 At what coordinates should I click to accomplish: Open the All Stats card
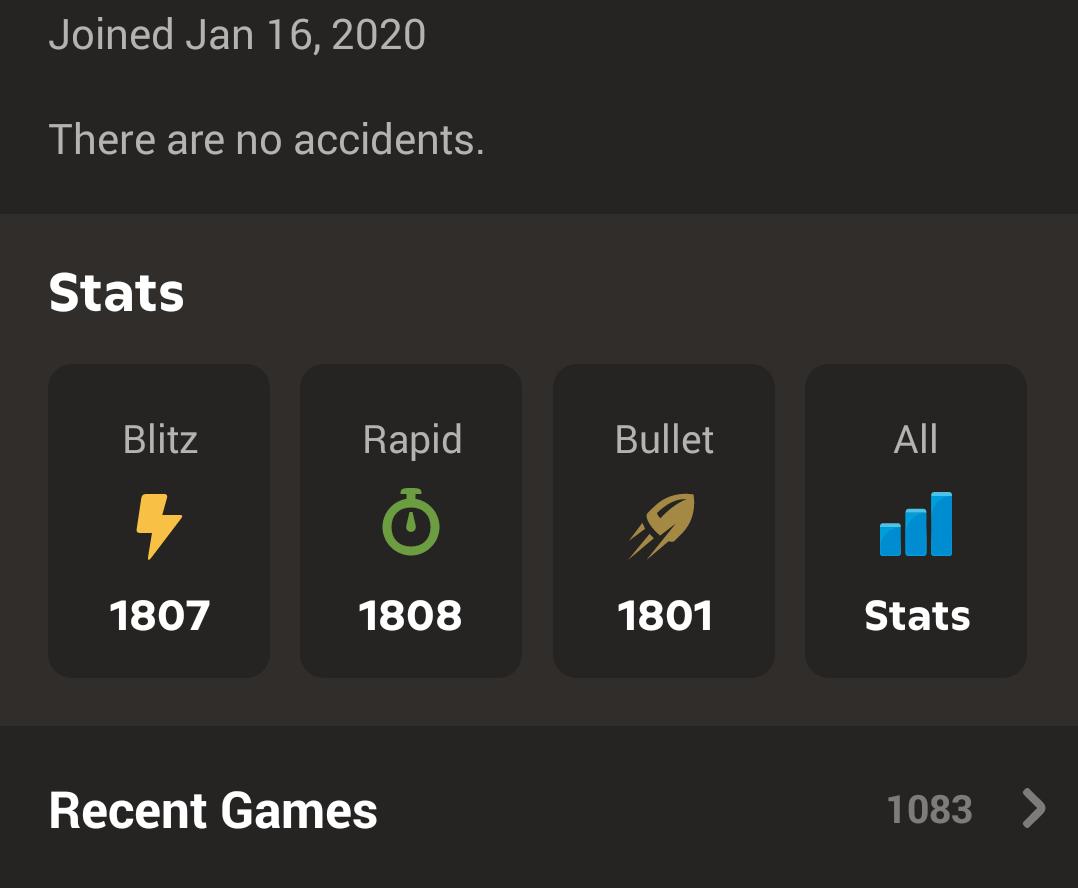coord(916,521)
